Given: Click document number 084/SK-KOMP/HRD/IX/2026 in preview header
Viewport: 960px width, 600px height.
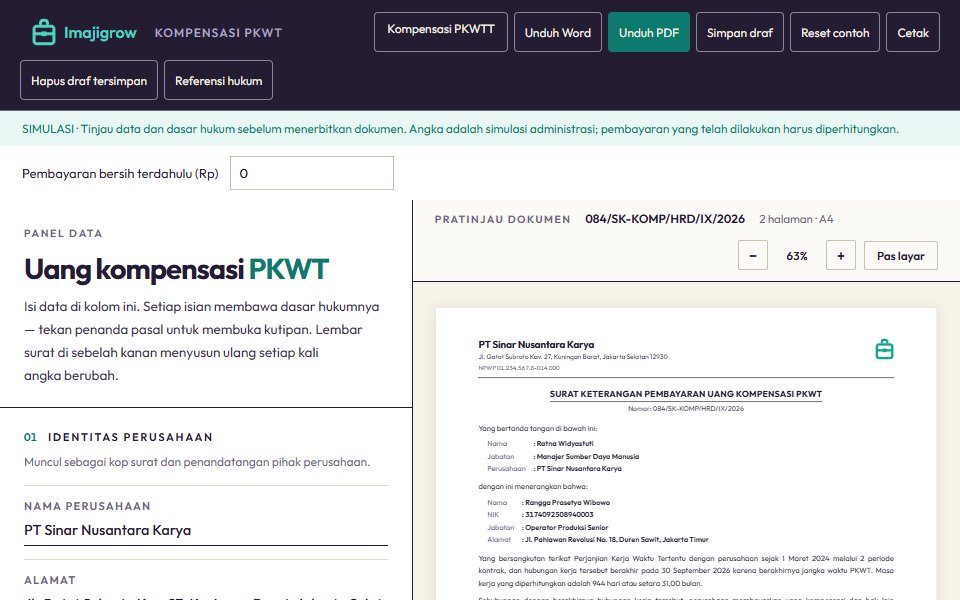Looking at the screenshot, I should tap(665, 219).
